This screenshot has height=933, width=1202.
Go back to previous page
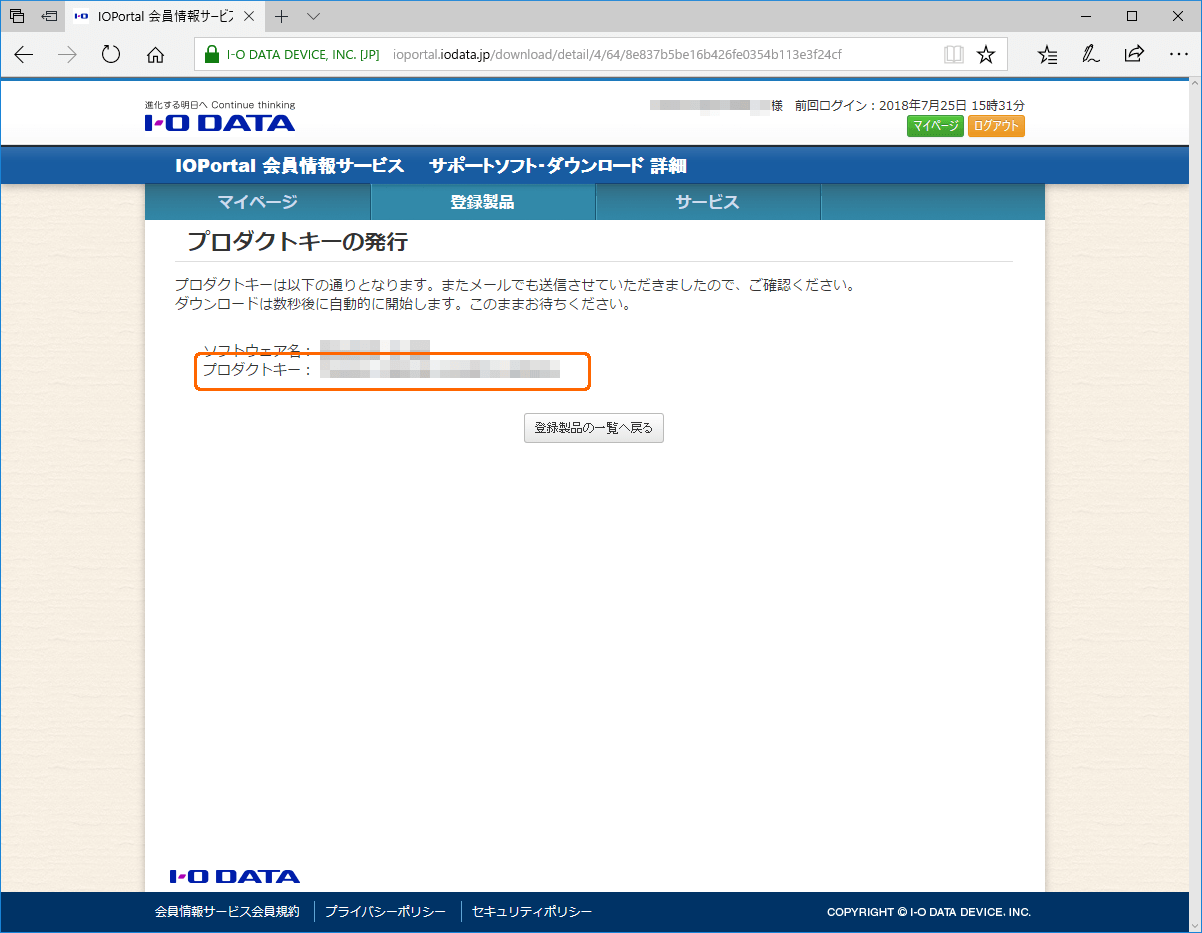(x=24, y=55)
